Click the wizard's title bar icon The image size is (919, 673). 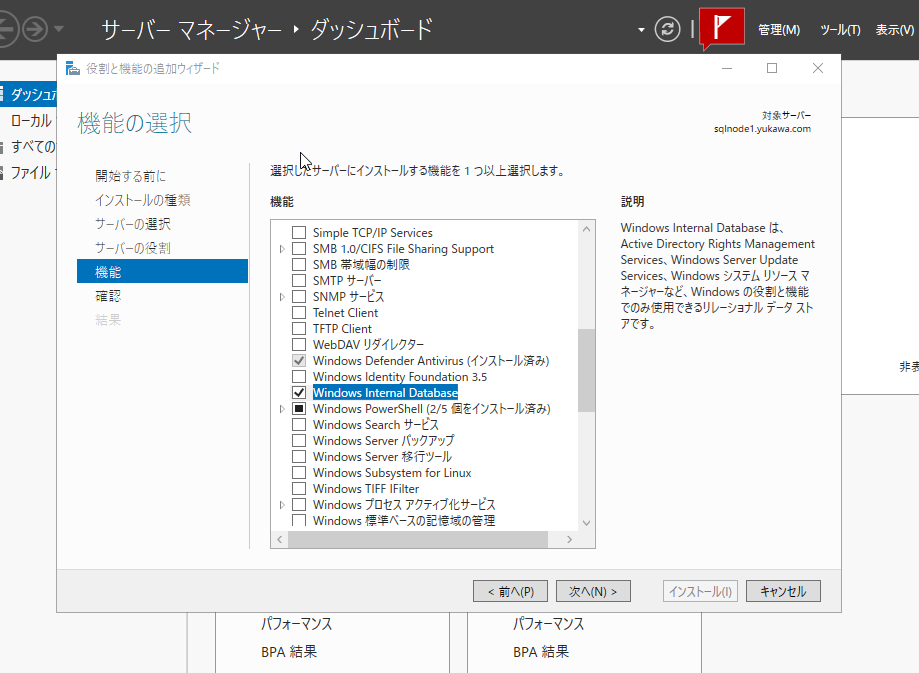(70, 68)
